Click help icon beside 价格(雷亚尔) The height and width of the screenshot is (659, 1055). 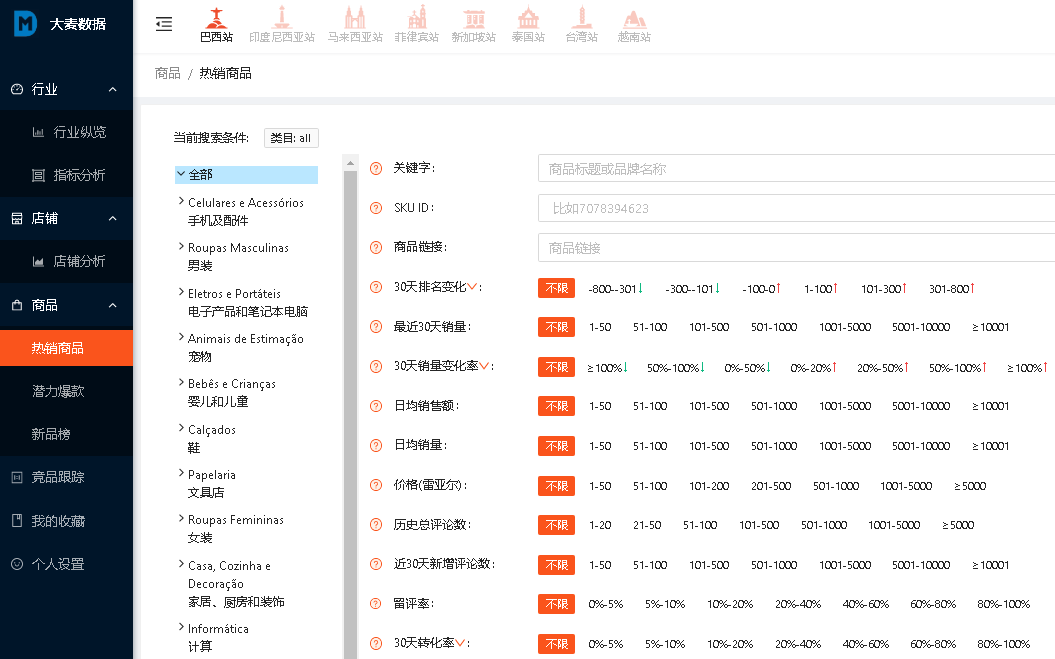pos(376,485)
